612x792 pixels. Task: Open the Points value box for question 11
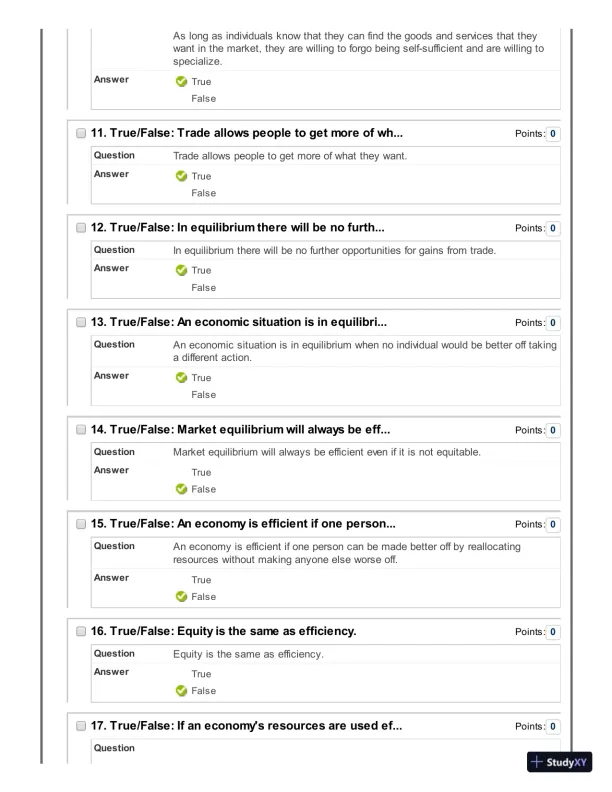click(x=553, y=133)
